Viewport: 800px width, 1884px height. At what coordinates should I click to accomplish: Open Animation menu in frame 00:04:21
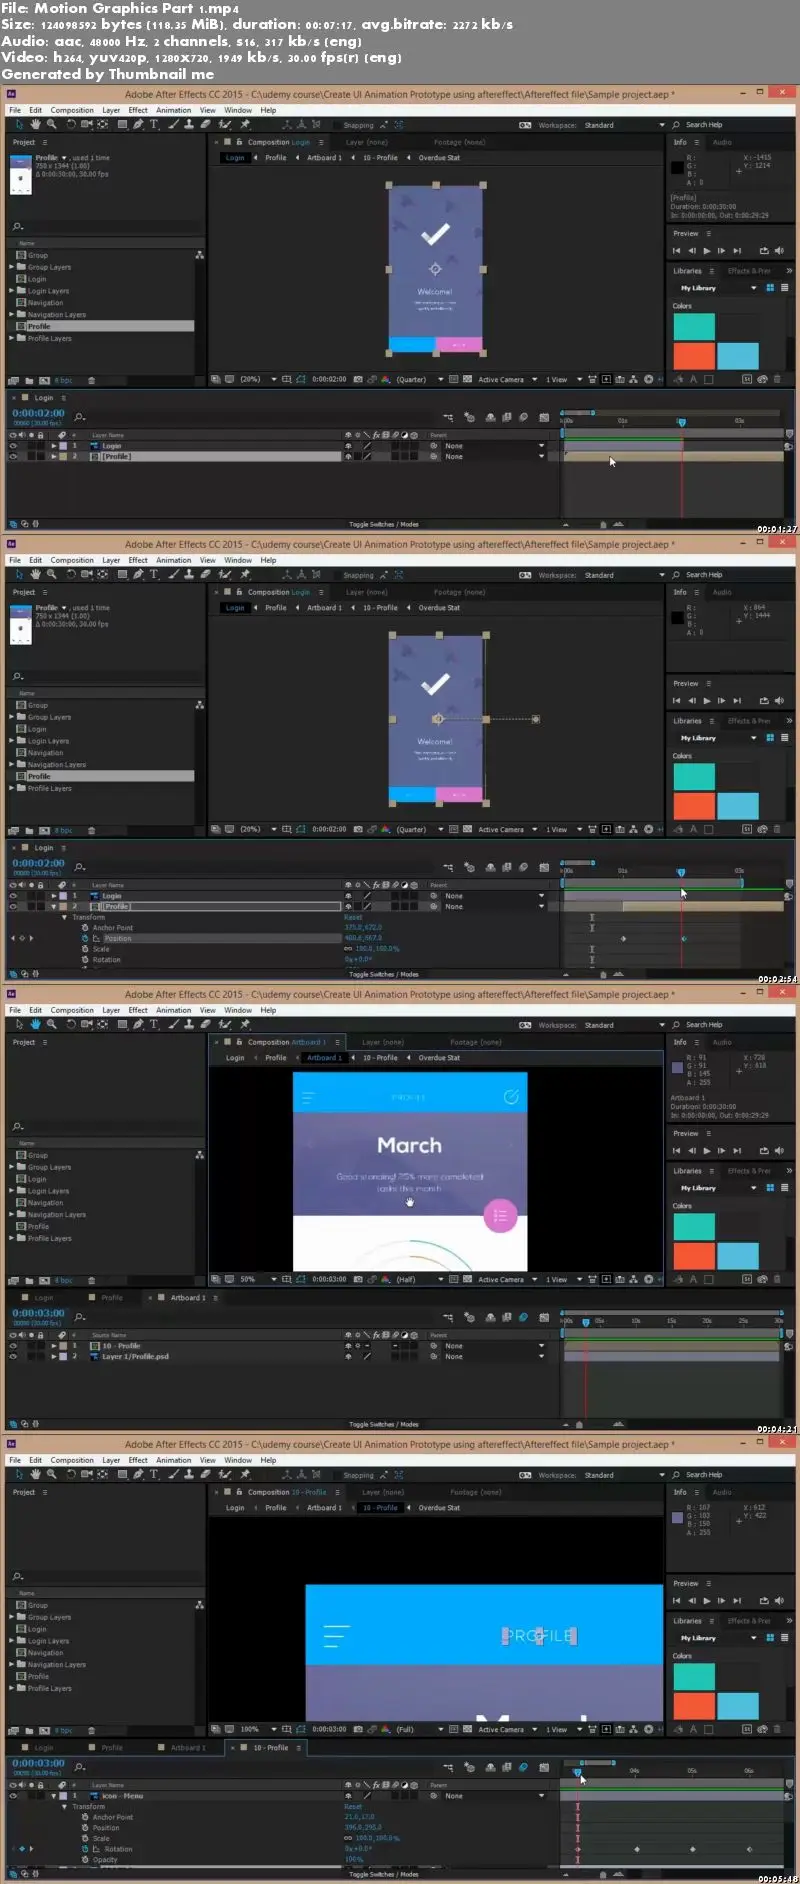click(173, 1010)
